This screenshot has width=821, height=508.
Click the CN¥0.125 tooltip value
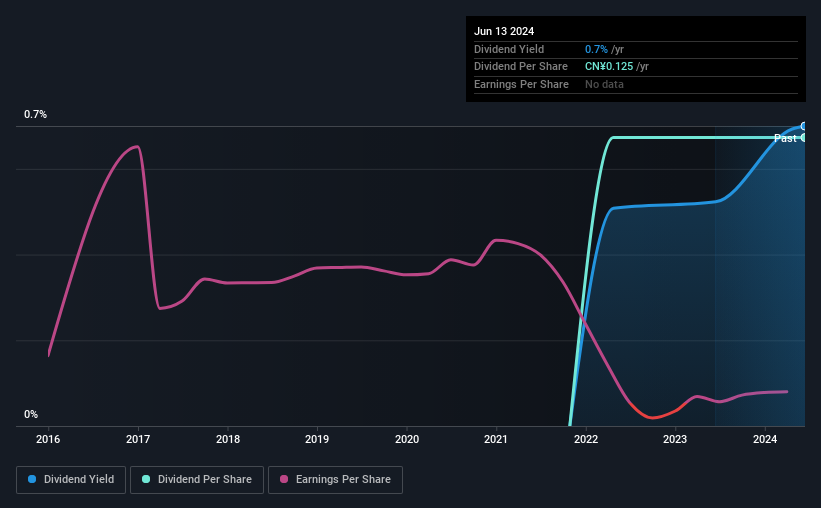click(x=609, y=66)
